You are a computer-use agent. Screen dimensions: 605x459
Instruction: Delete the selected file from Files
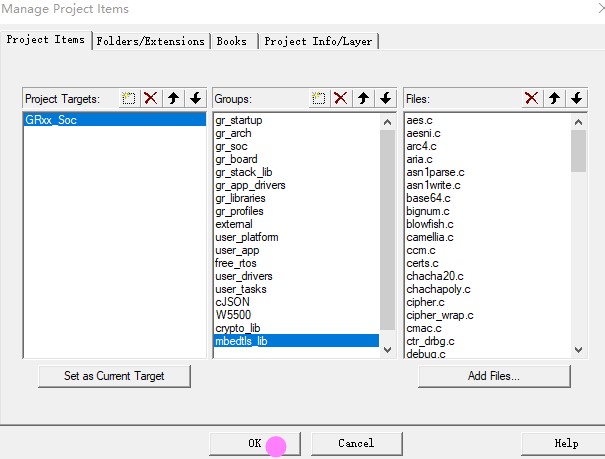tap(531, 98)
